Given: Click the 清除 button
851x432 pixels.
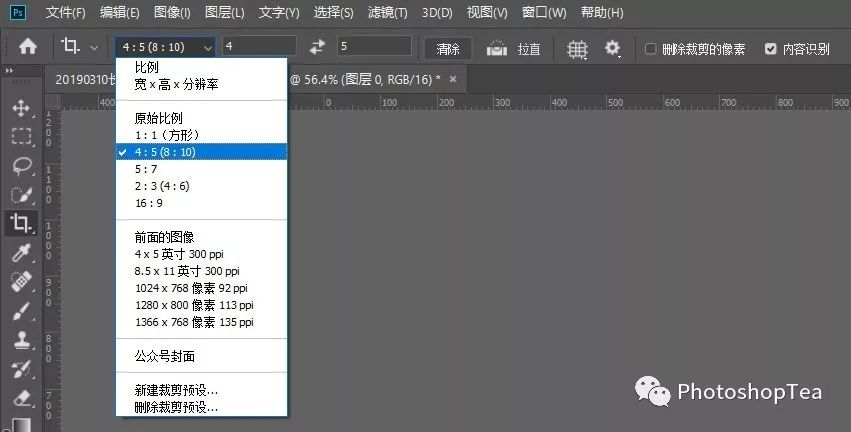Looking at the screenshot, I should (448, 49).
